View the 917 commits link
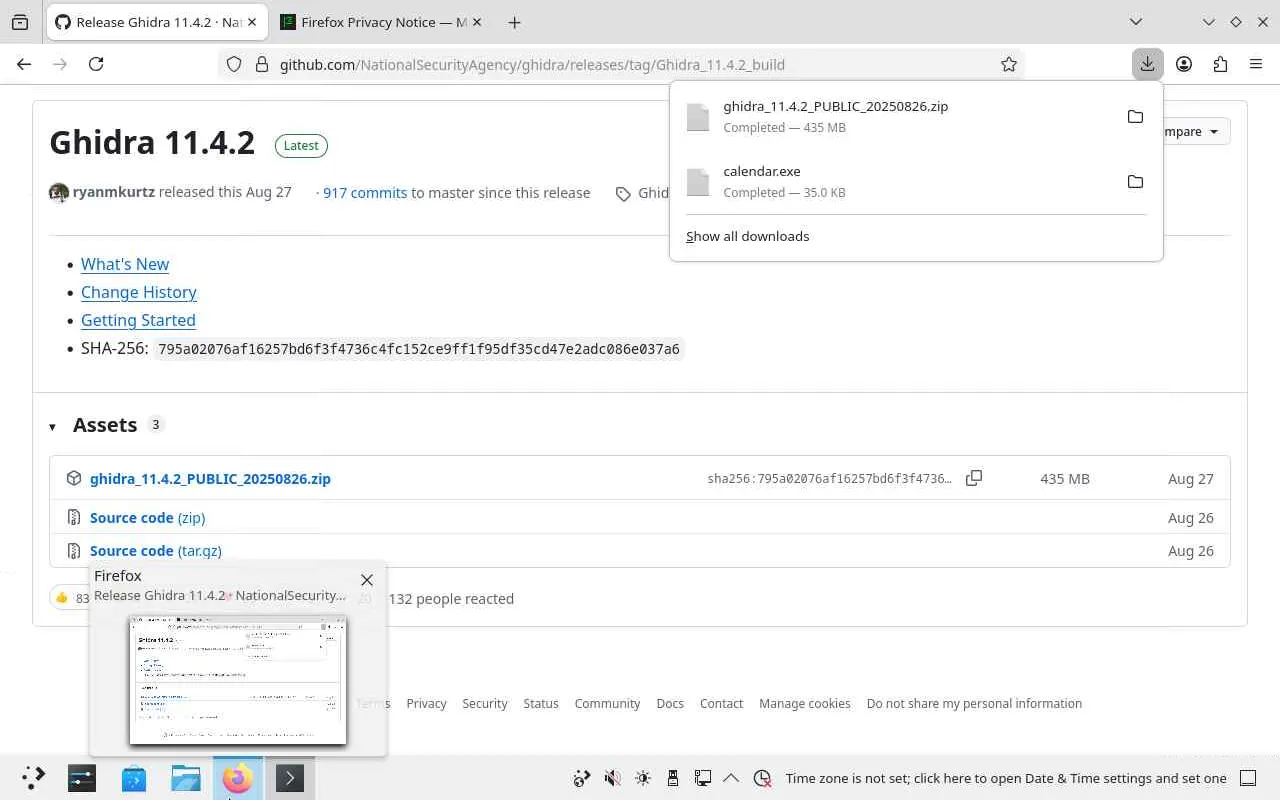The width and height of the screenshot is (1280, 800). point(365,192)
